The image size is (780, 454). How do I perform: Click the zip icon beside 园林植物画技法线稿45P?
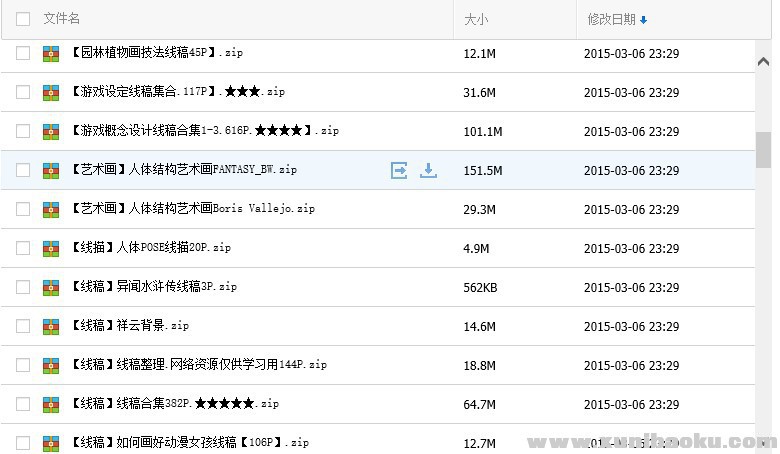click(51, 53)
